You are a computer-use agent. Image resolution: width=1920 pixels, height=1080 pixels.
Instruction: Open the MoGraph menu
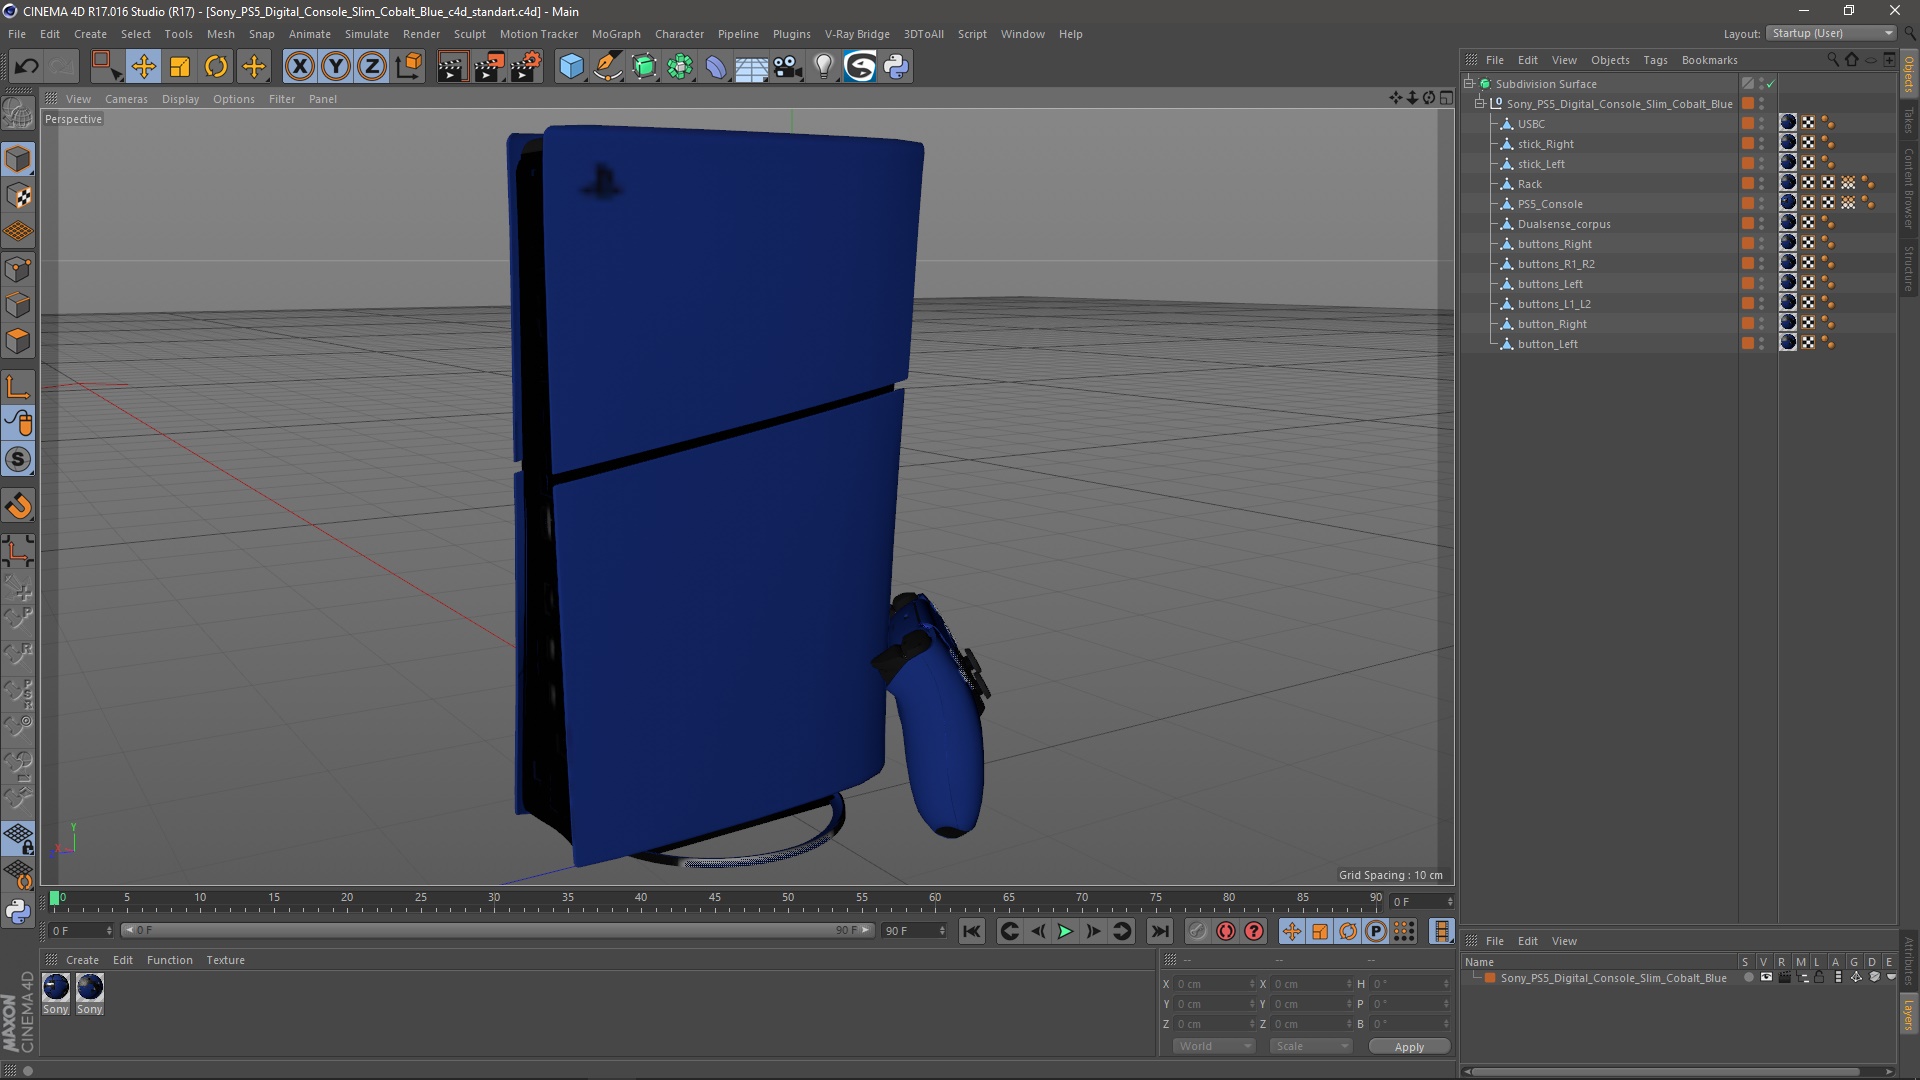point(616,34)
